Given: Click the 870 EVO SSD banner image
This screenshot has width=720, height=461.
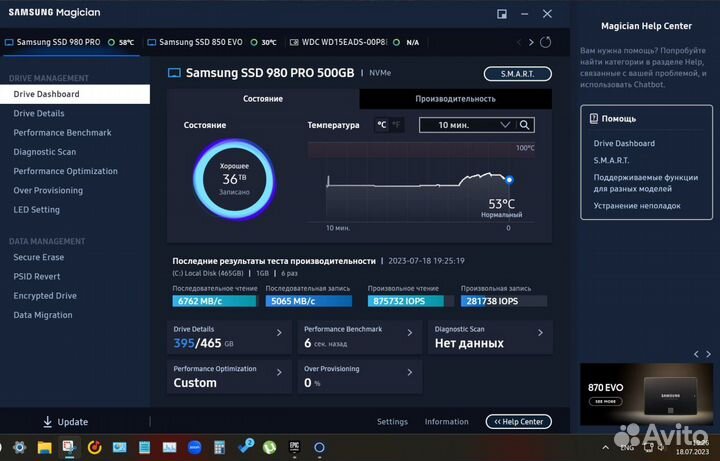Looking at the screenshot, I should 647,394.
